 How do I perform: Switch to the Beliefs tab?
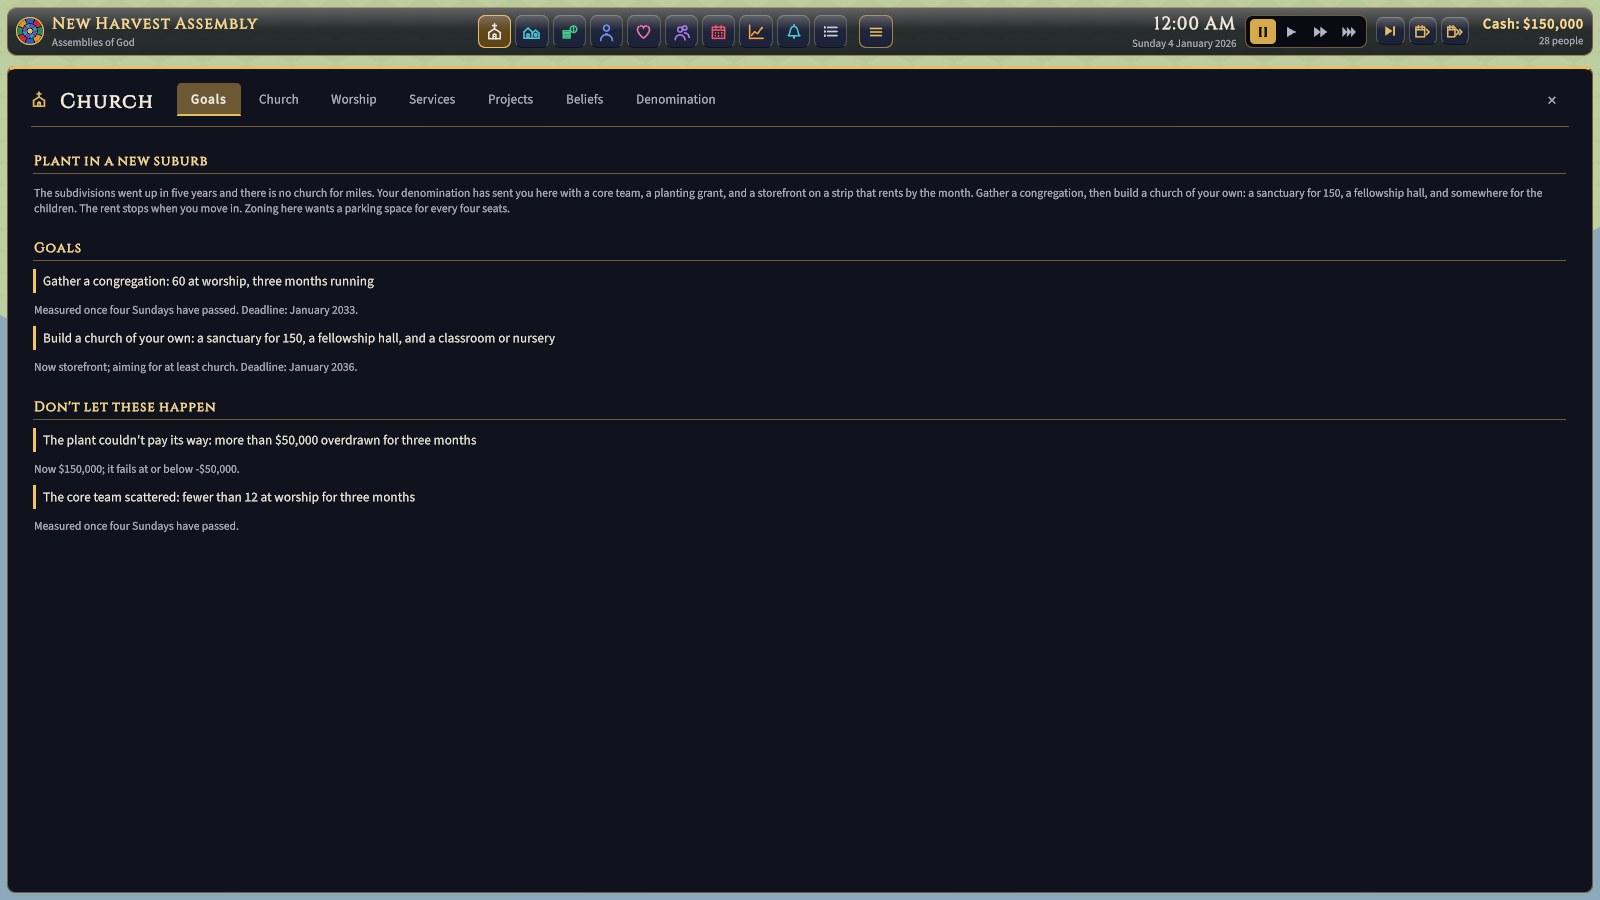[x=584, y=99]
